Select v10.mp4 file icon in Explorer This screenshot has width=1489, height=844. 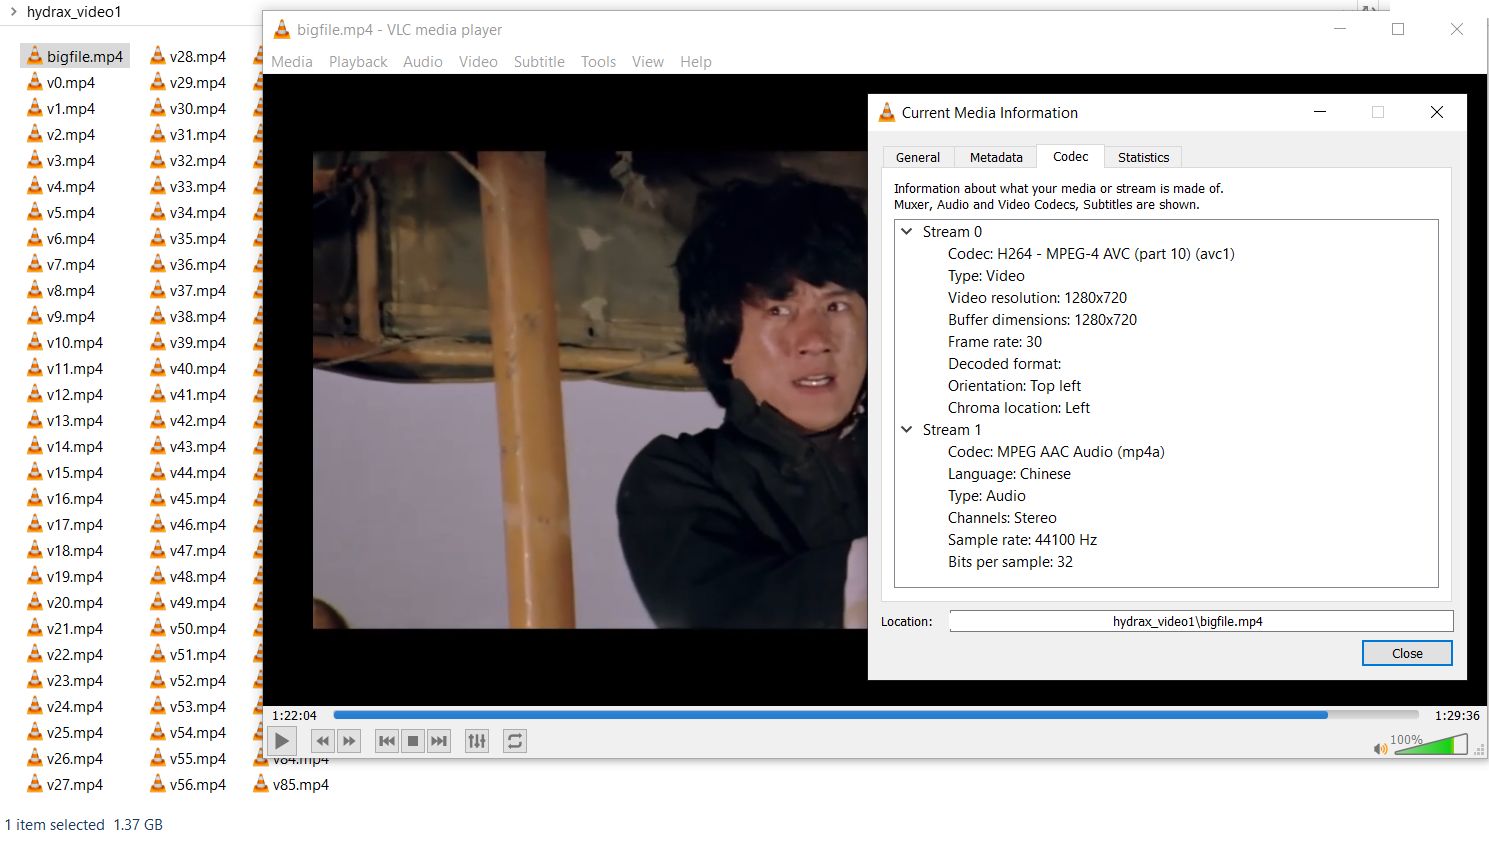35,342
